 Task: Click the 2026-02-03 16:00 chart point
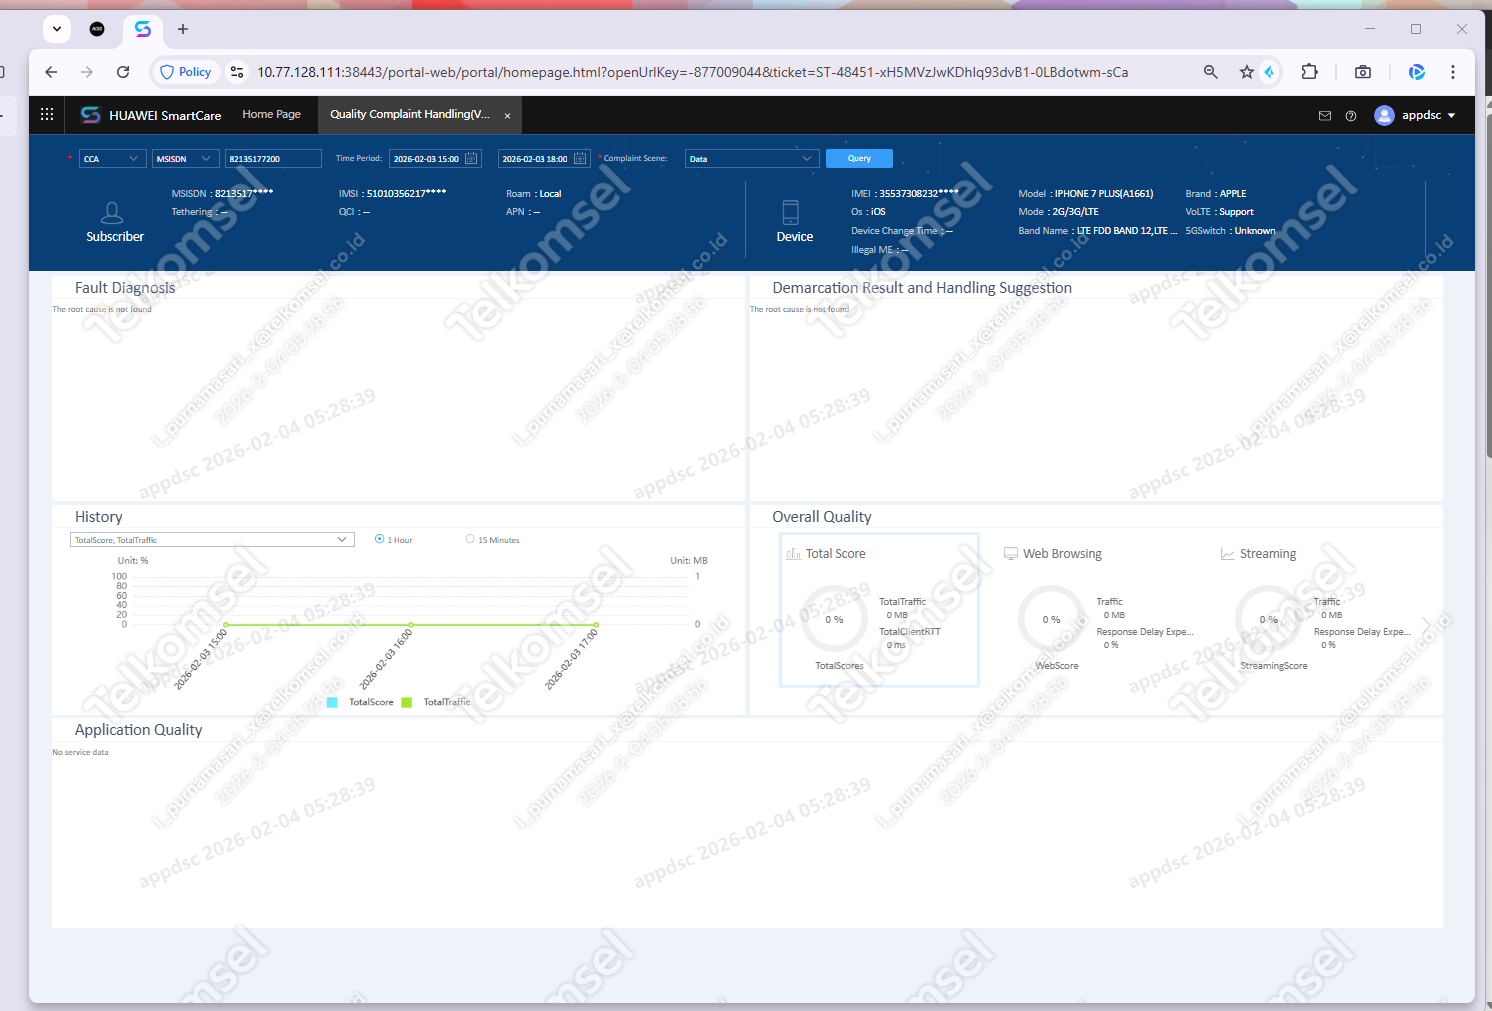tap(411, 625)
